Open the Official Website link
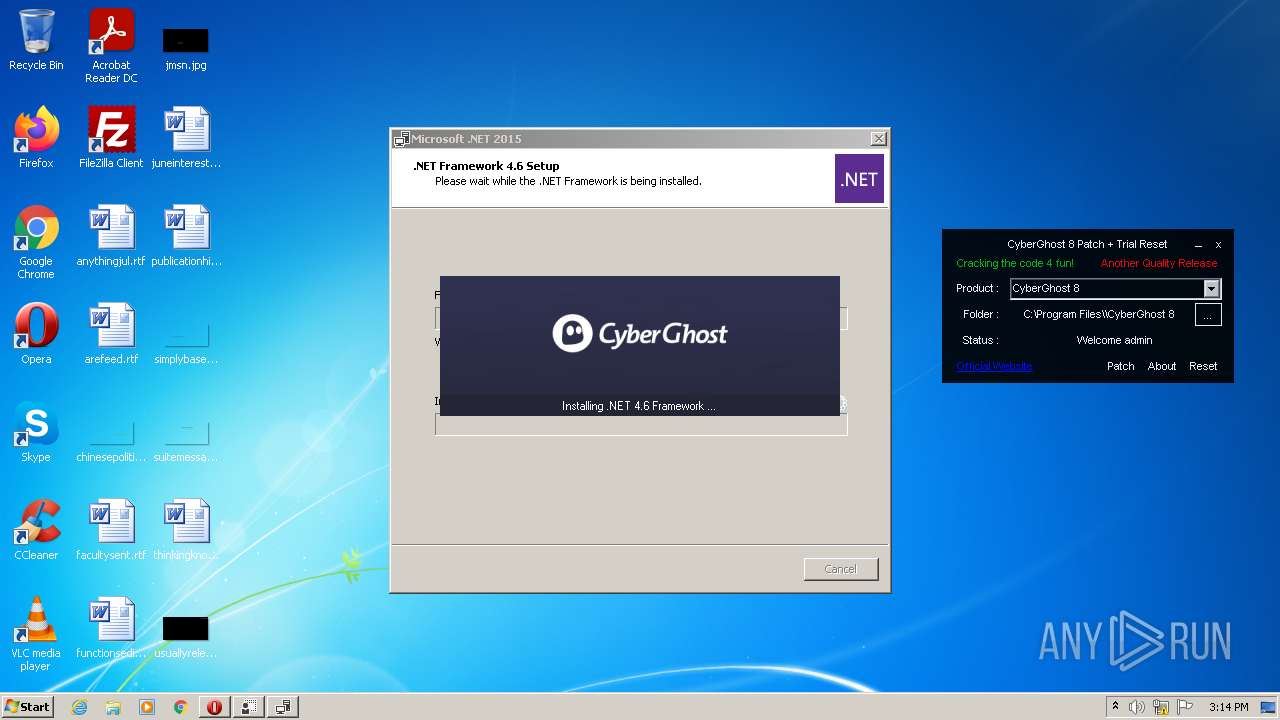Screen dimensions: 1280x720 [994, 366]
